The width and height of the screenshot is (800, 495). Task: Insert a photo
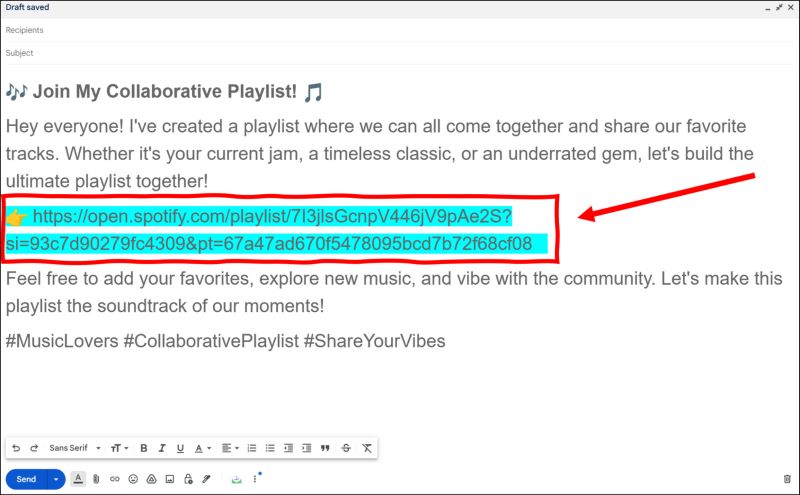click(x=170, y=479)
